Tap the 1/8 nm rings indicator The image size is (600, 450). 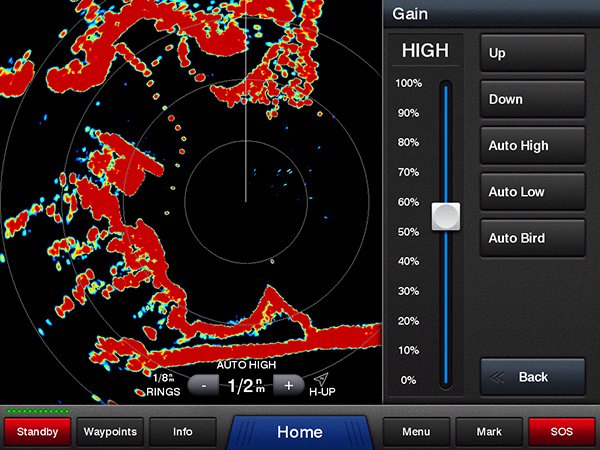coord(166,385)
